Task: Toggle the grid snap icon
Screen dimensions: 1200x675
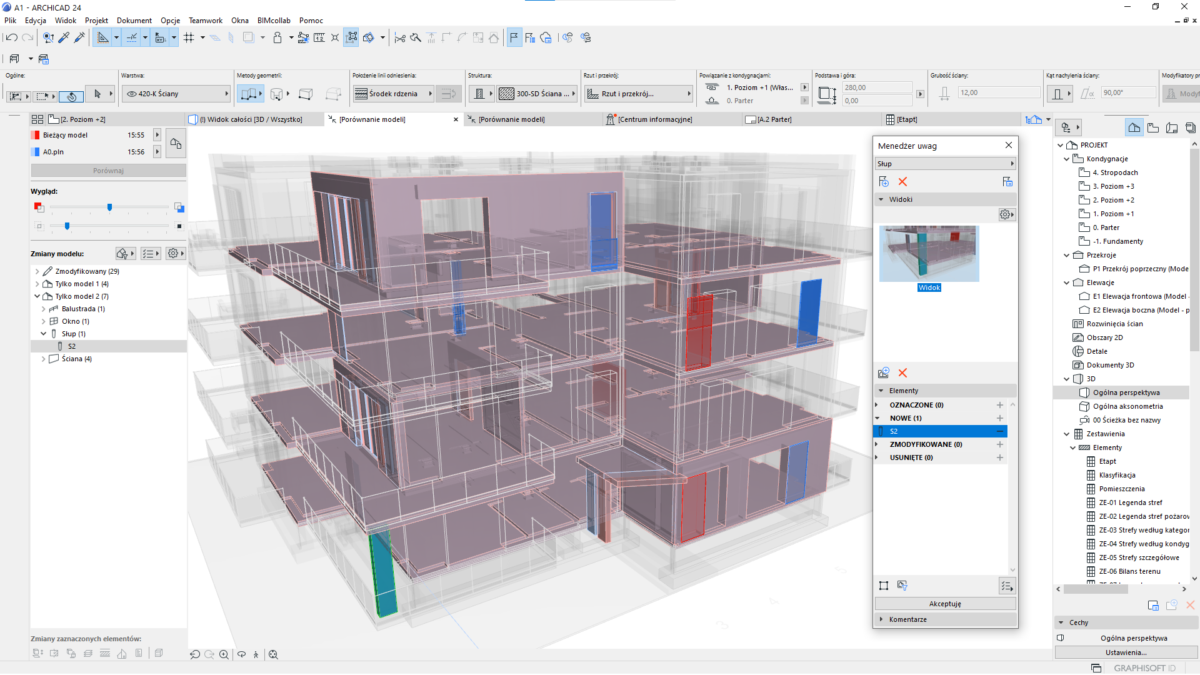Action: 188,38
